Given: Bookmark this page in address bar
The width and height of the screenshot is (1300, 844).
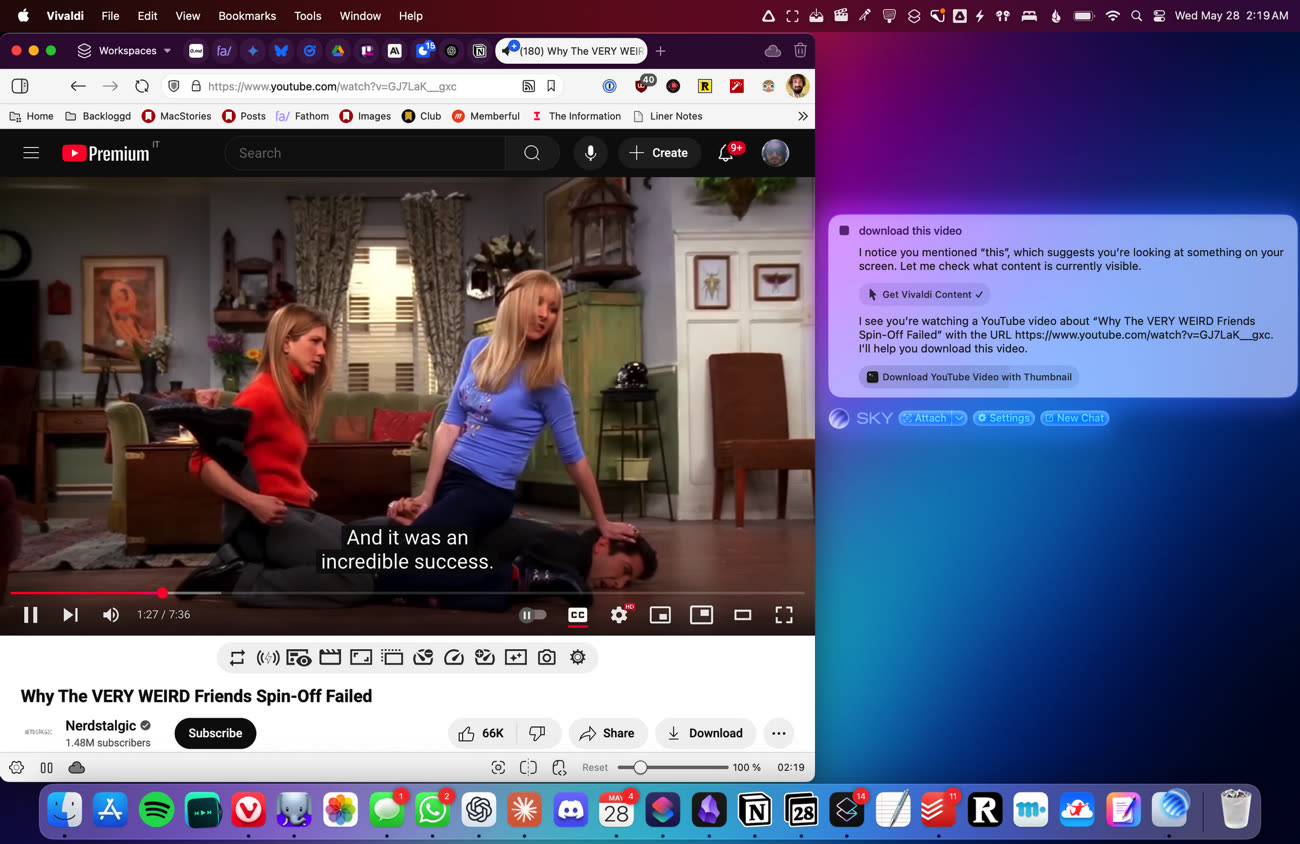Looking at the screenshot, I should pos(551,86).
